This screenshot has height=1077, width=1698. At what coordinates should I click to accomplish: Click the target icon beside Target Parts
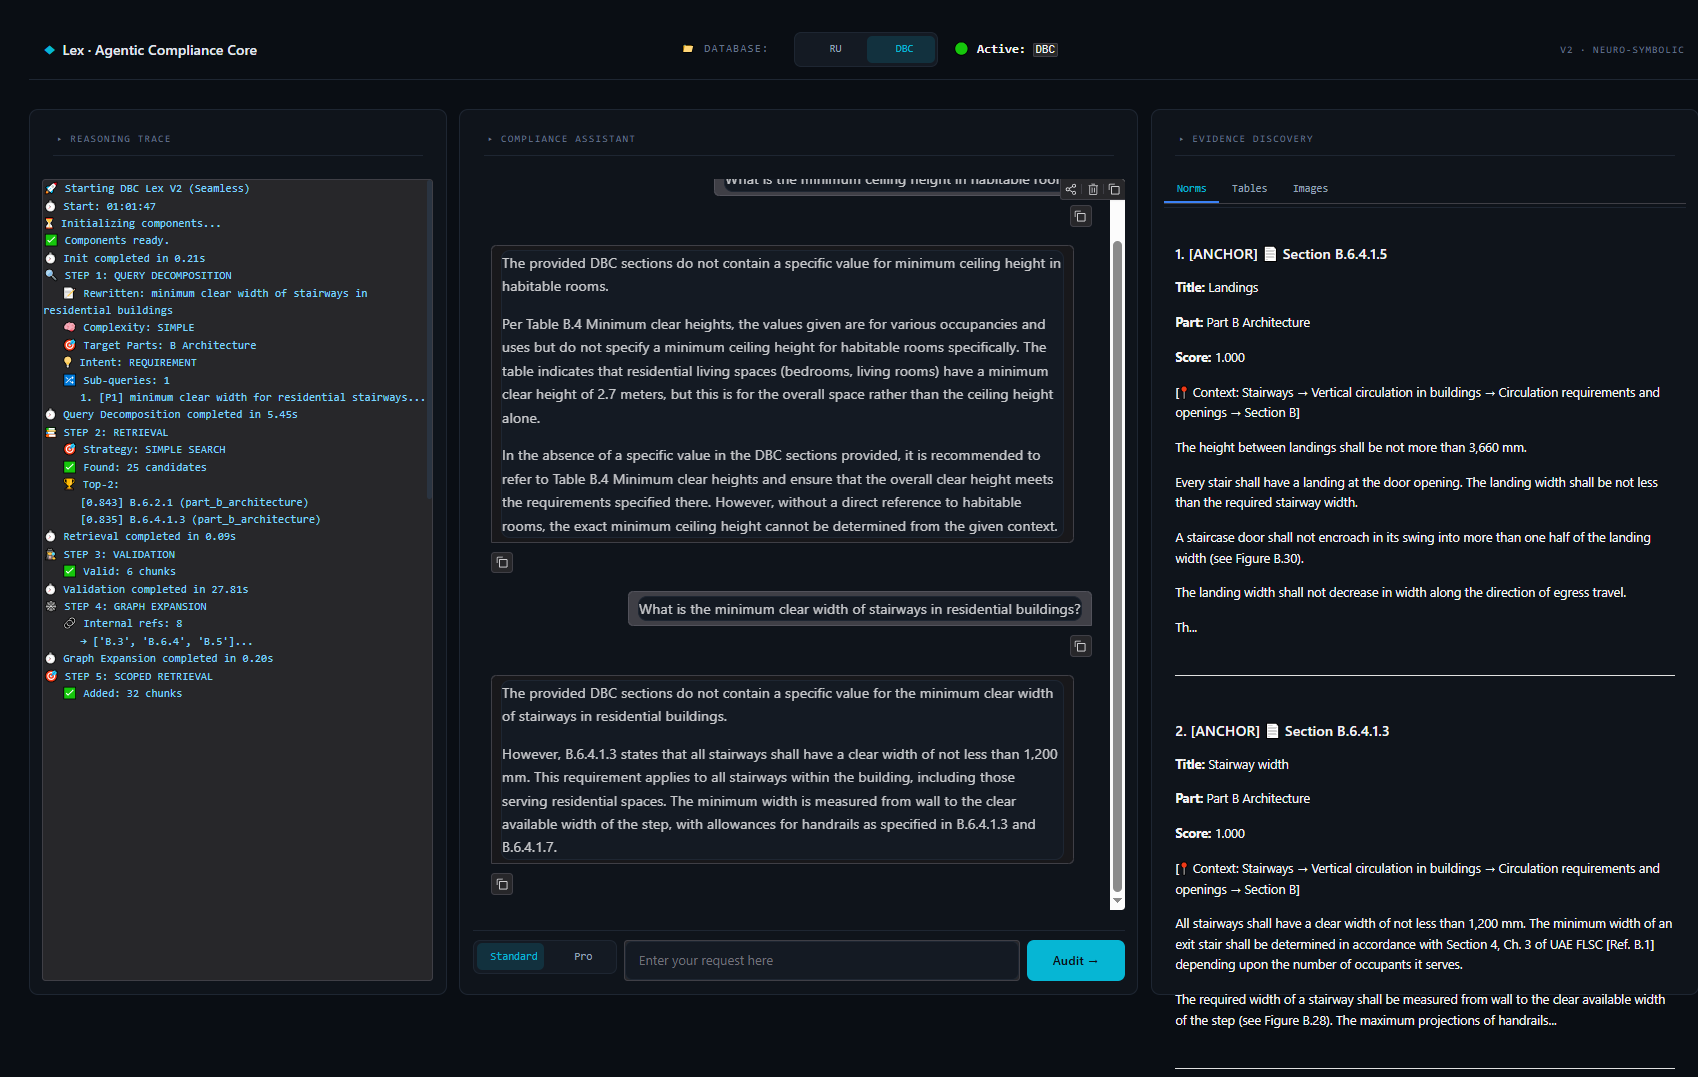coord(69,345)
